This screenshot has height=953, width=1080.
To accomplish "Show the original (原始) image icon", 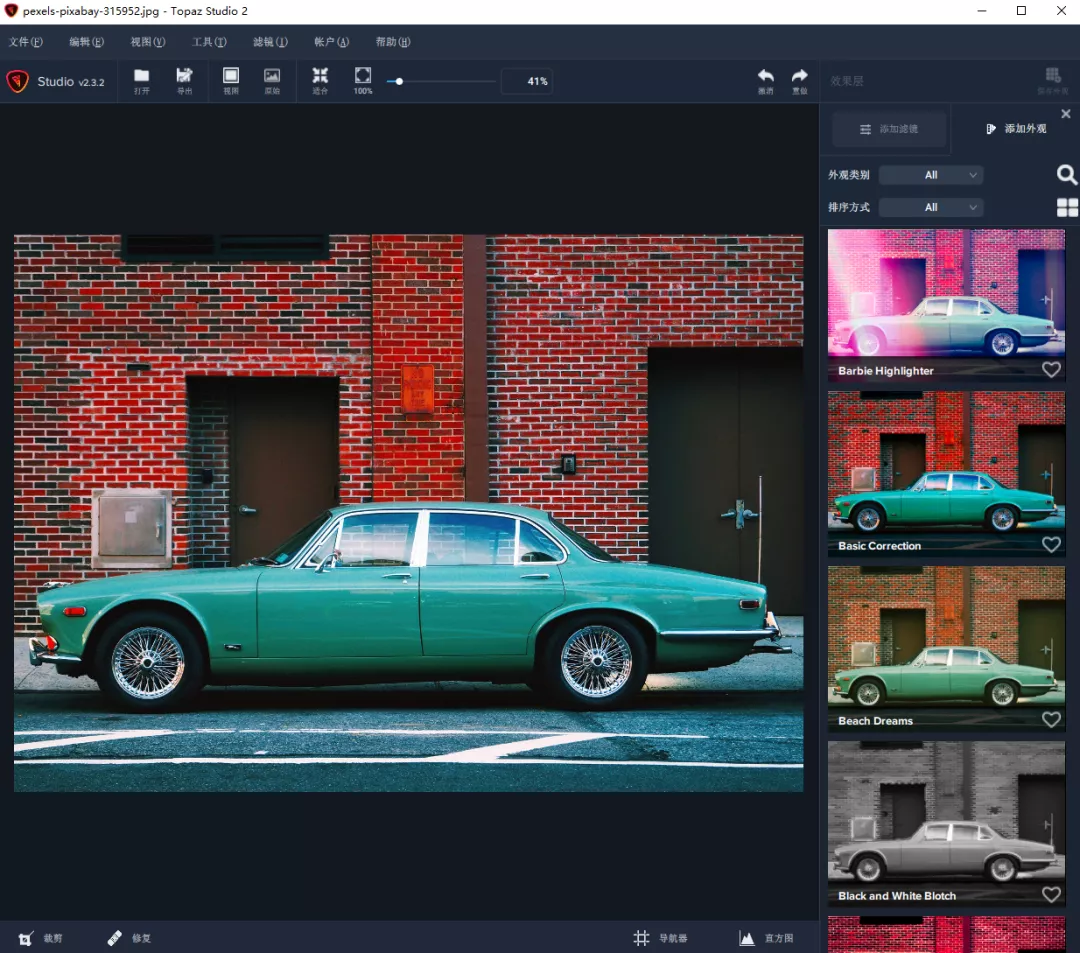I will [272, 77].
